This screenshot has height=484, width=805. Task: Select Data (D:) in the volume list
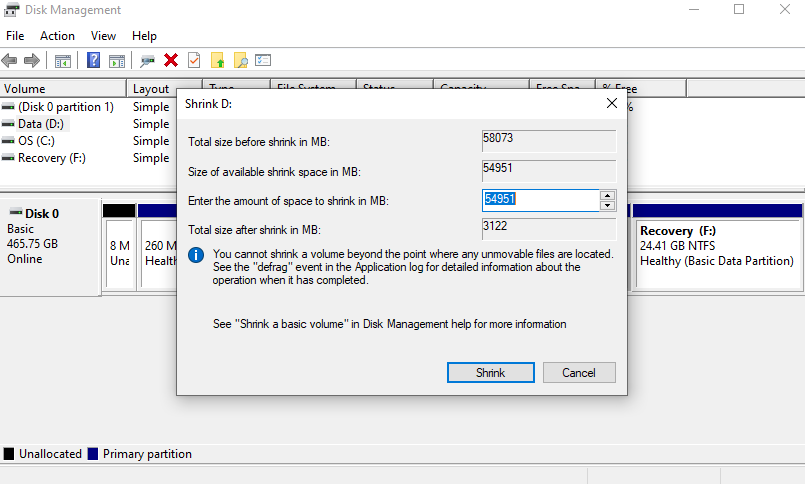(41, 124)
